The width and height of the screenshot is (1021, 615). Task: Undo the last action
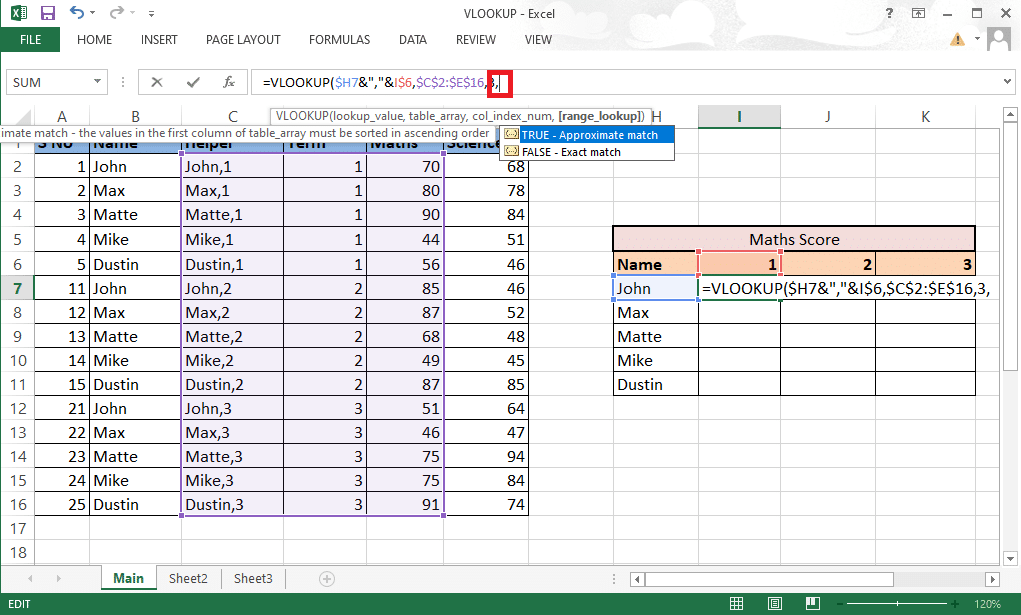(77, 13)
